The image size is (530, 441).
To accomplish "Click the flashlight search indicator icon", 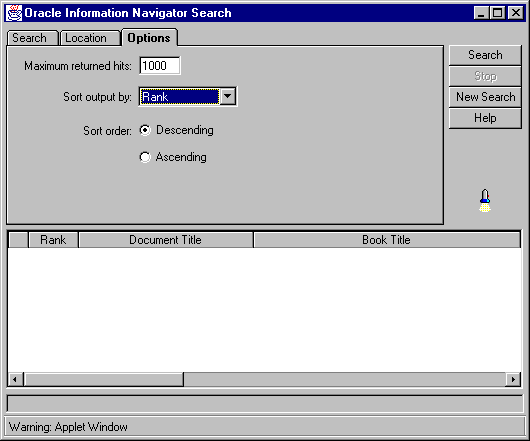I will point(485,200).
